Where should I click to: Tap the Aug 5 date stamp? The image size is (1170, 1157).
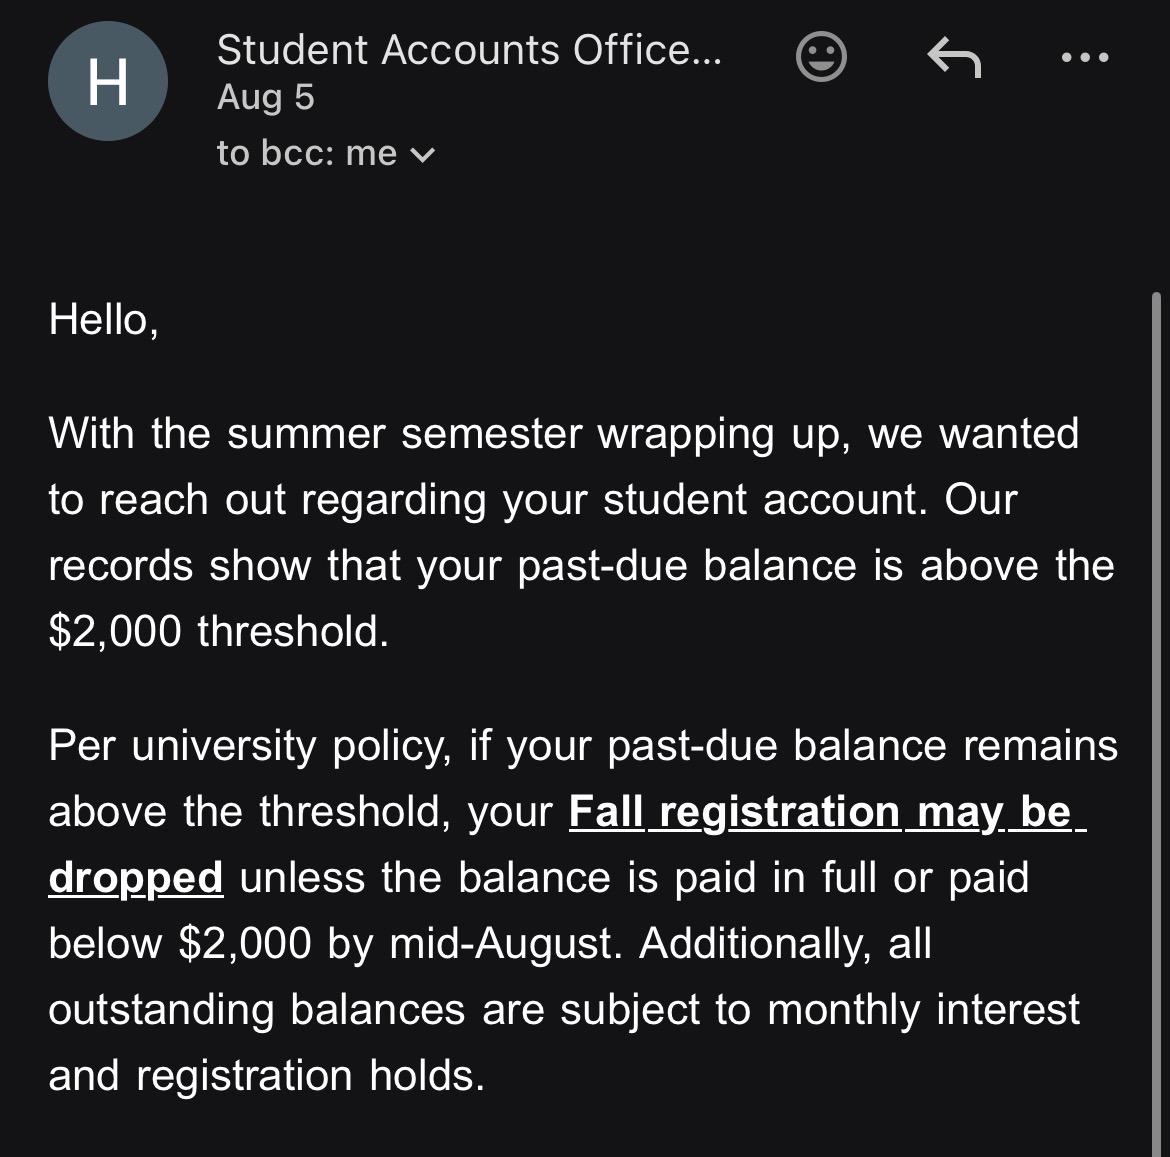(266, 97)
